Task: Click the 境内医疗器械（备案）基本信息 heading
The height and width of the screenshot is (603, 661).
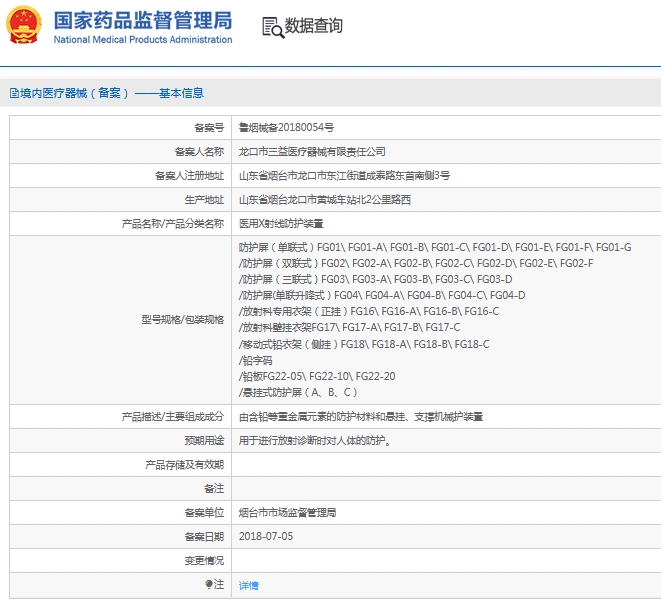Action: pos(112,93)
